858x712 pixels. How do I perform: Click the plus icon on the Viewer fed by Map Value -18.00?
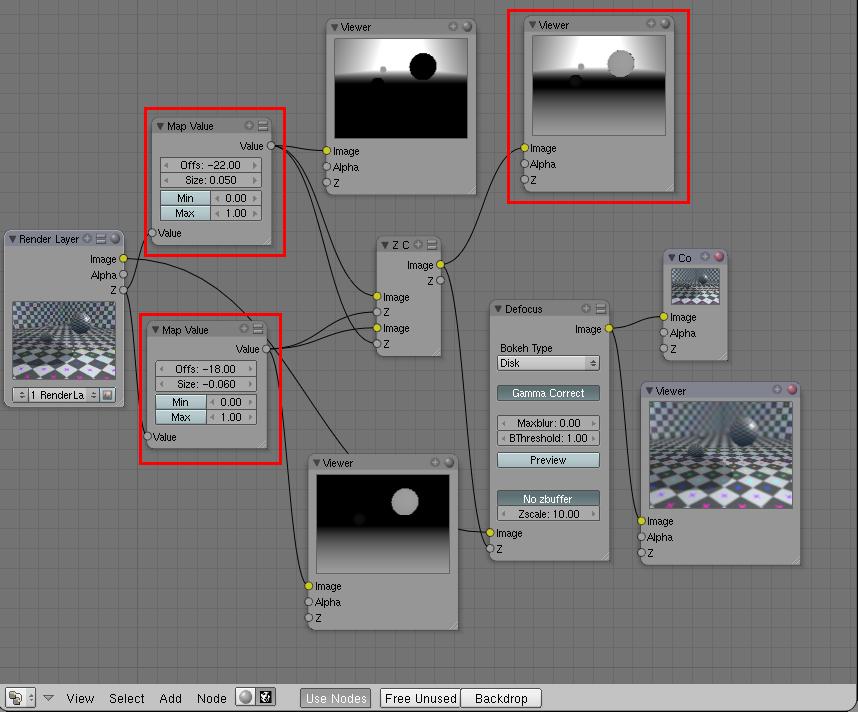(435, 462)
